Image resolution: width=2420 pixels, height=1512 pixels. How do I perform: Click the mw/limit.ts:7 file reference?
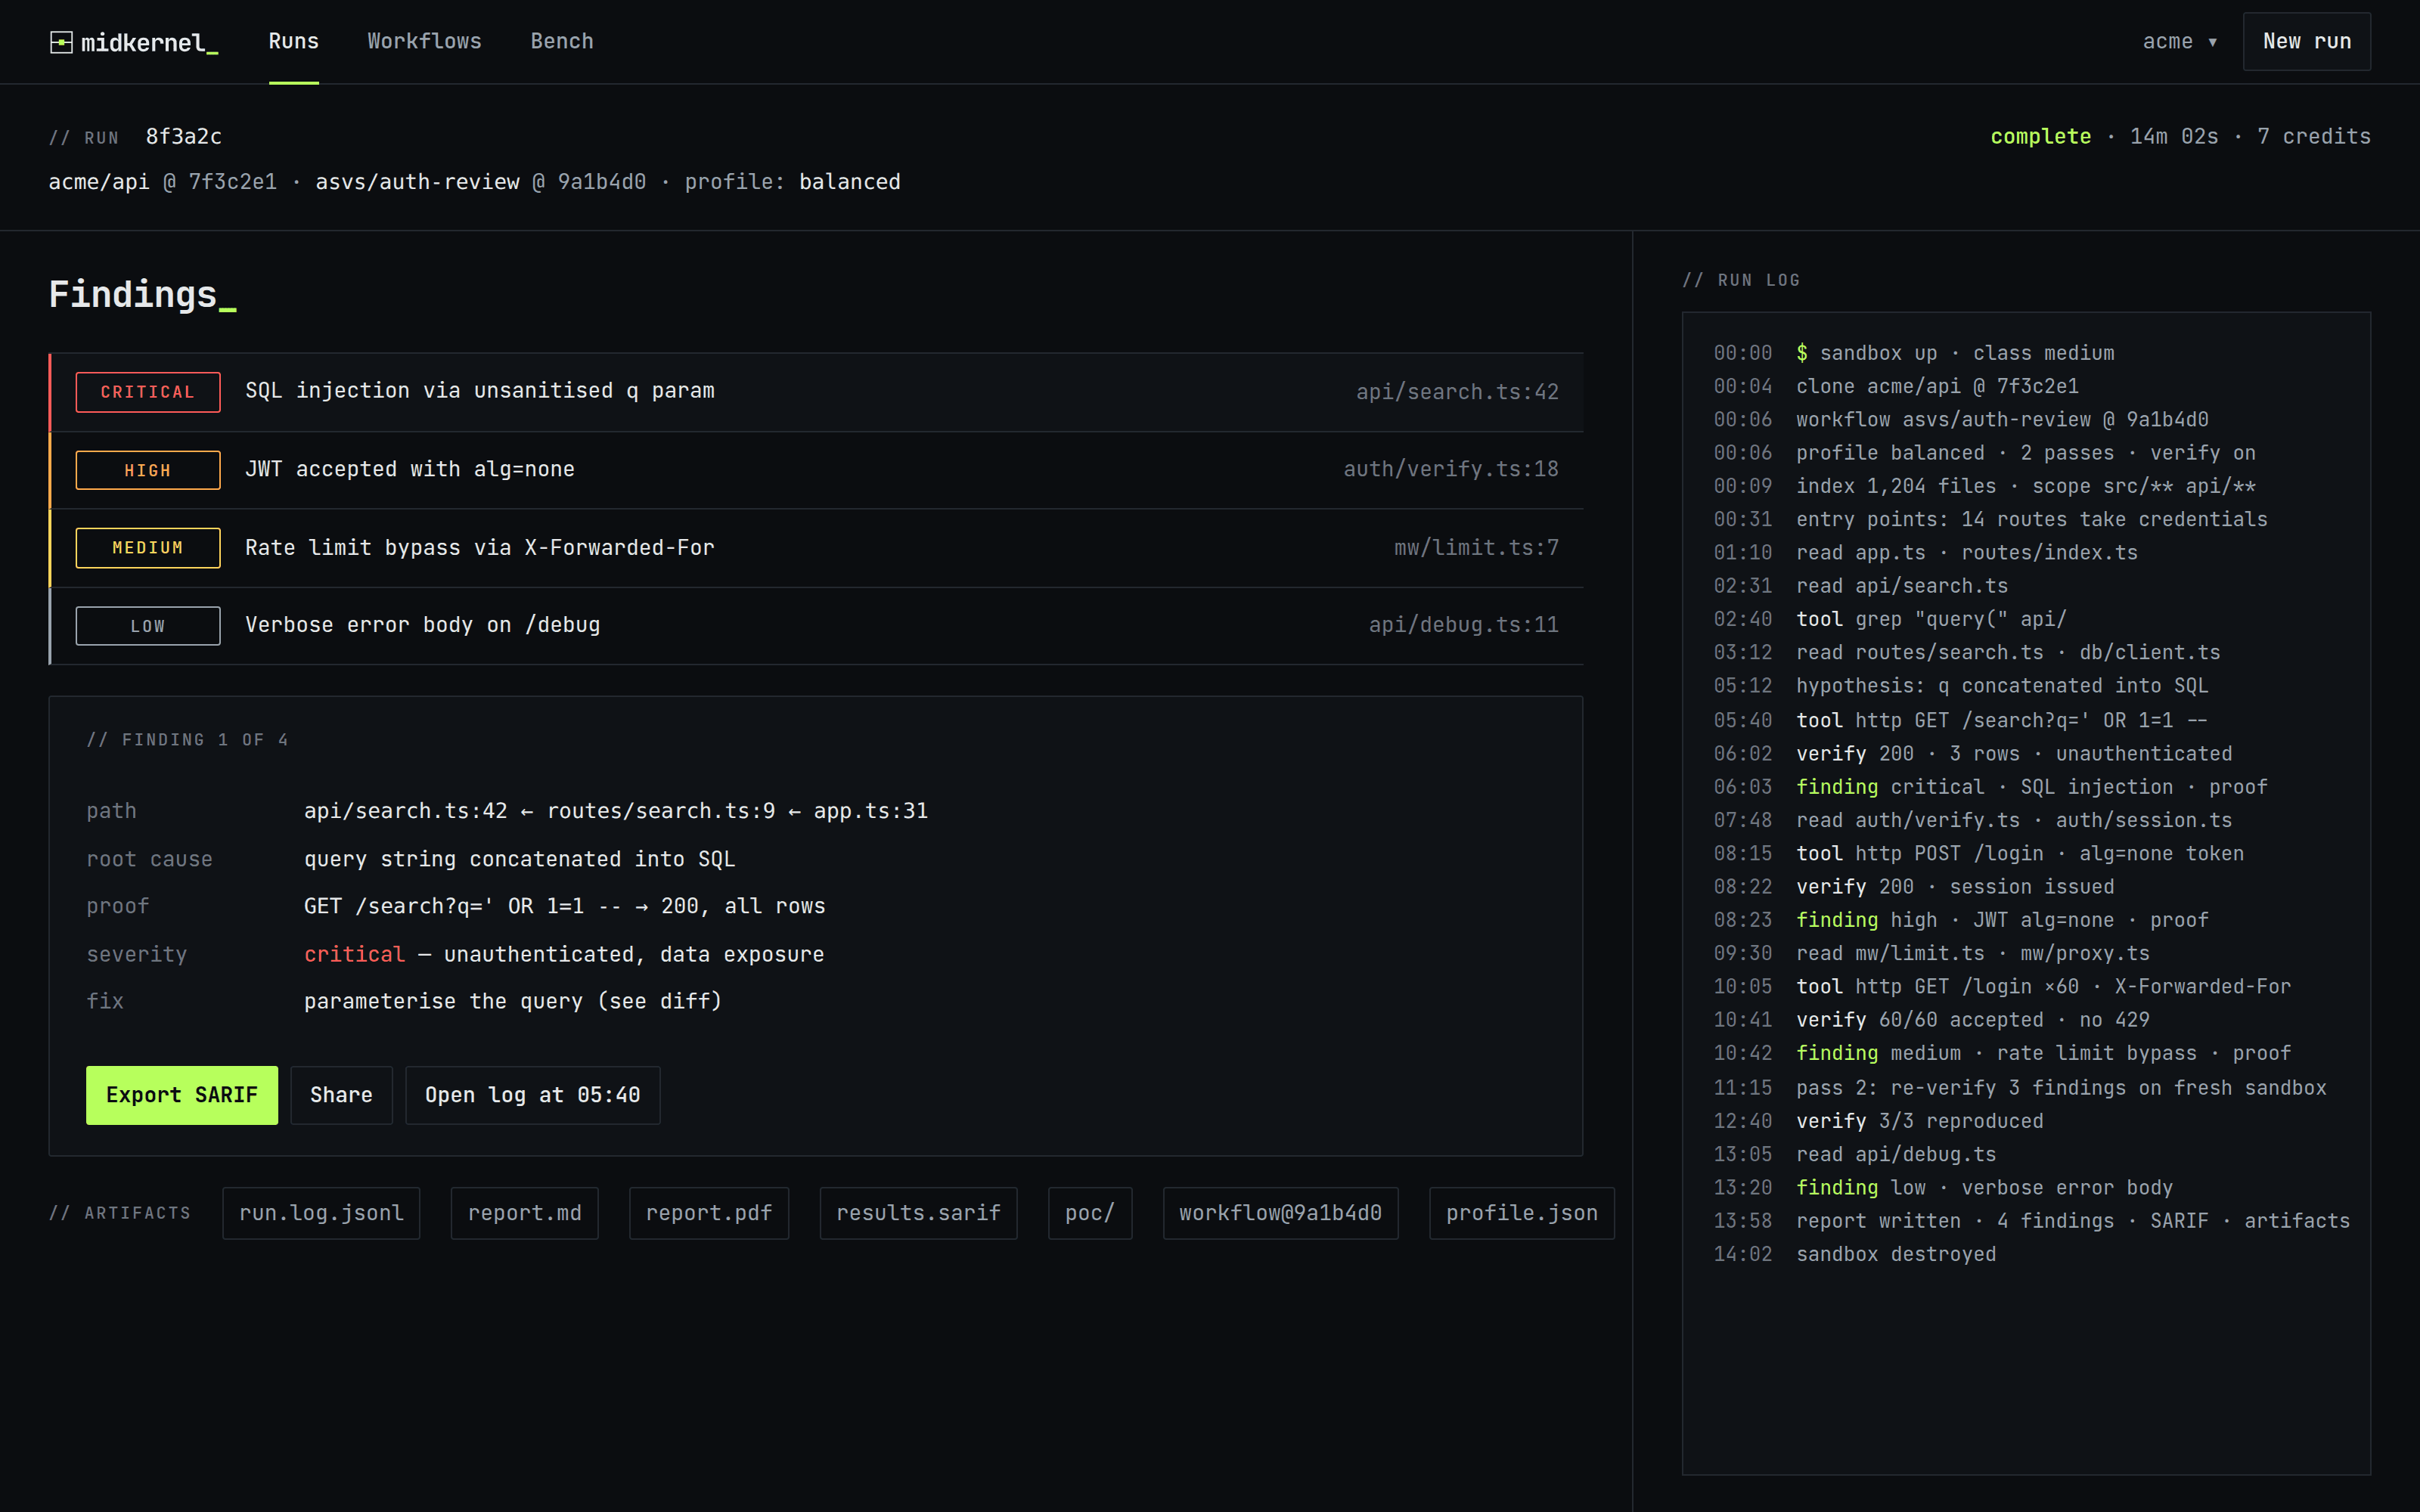[1476, 548]
